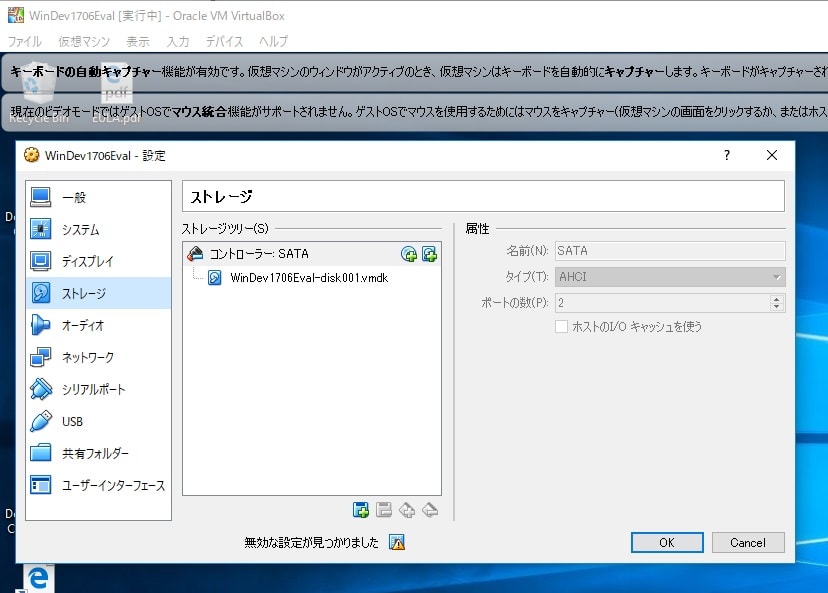Open the システム settings category

(98, 229)
